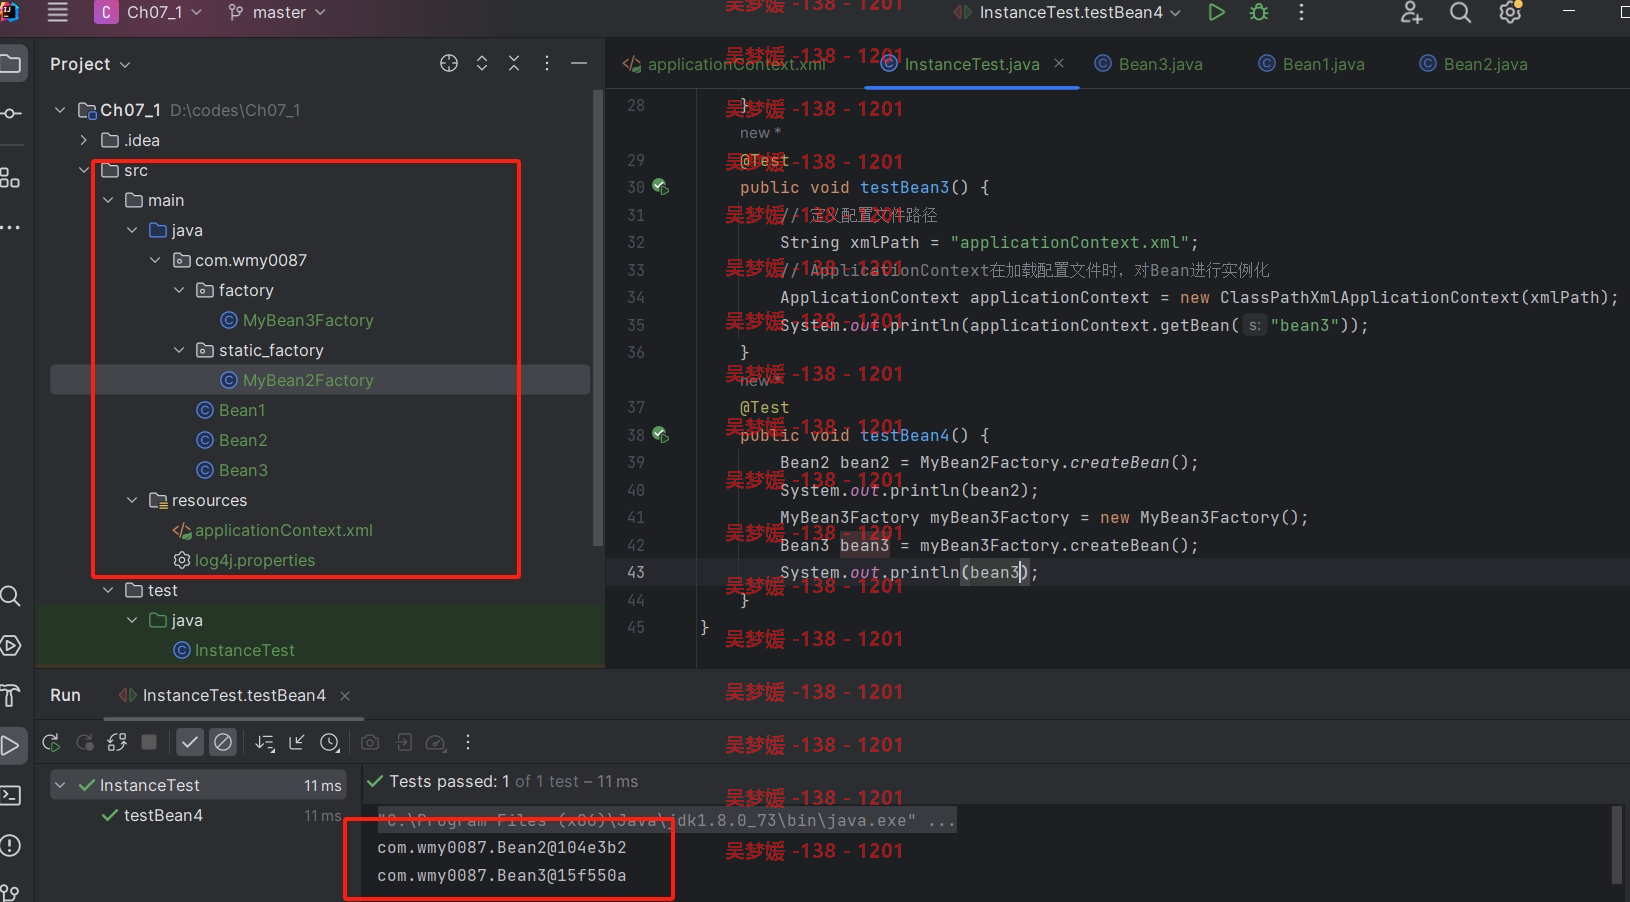This screenshot has width=1630, height=902.
Task: Click Expand All in Project panel
Action: [482, 63]
